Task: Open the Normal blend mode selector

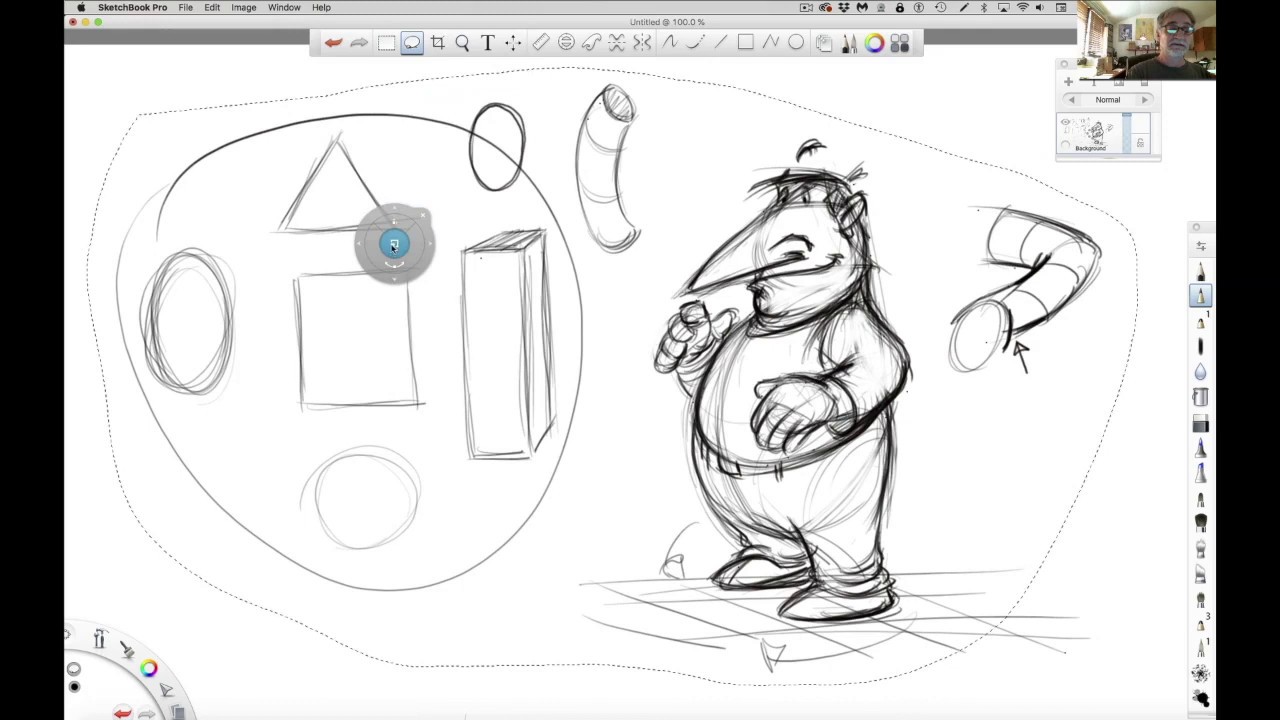Action: pyautogui.click(x=1108, y=100)
